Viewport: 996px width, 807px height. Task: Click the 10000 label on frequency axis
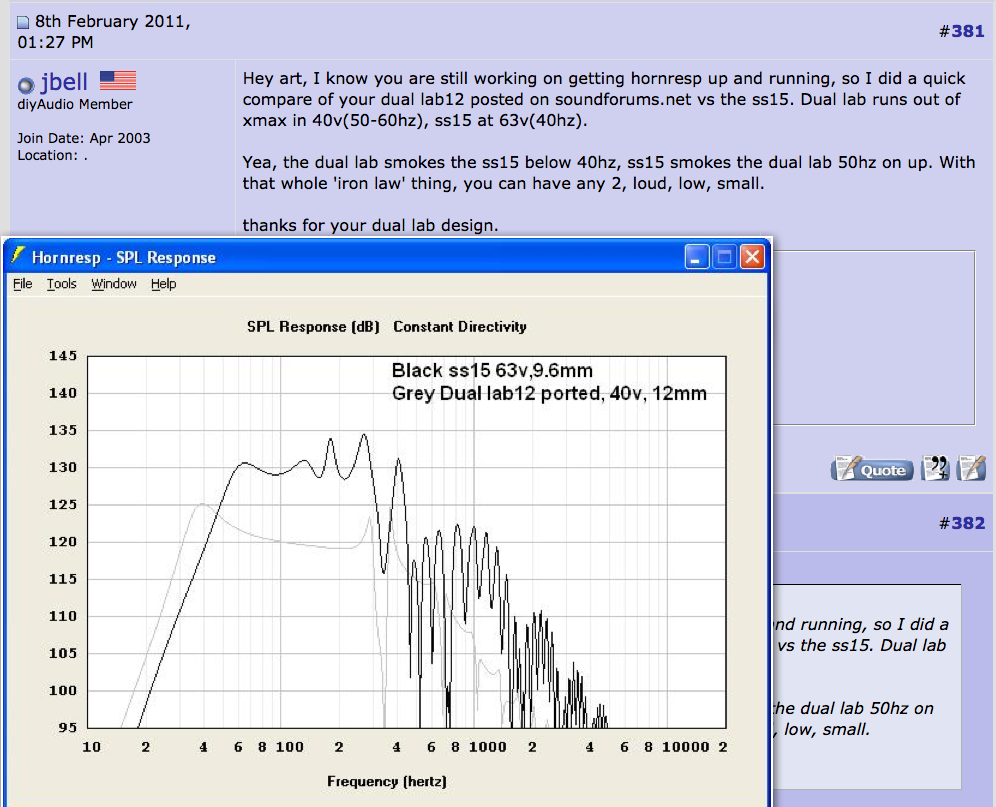coord(685,747)
